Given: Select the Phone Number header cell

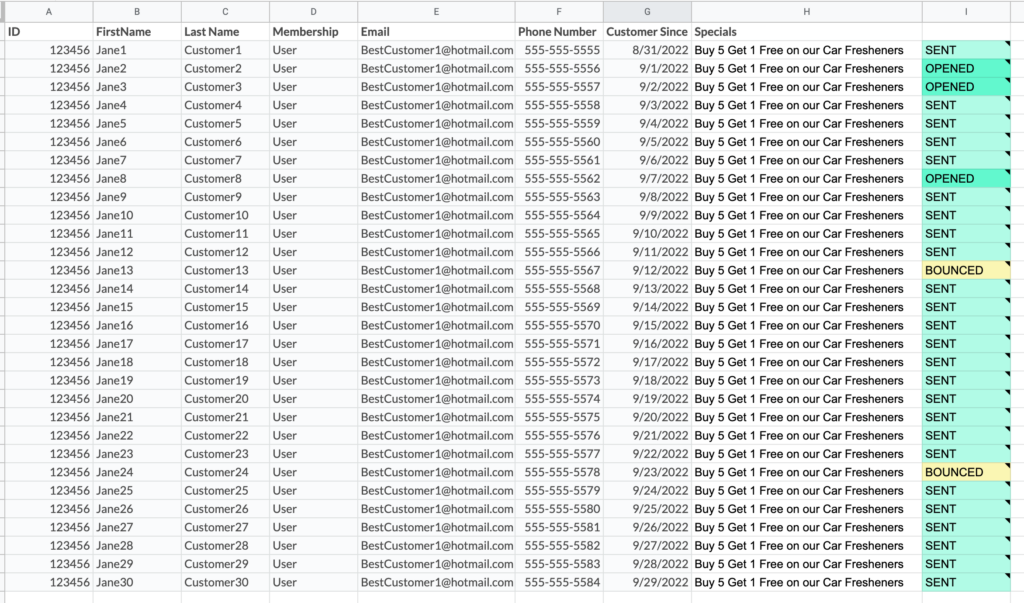Looking at the screenshot, I should click(558, 31).
